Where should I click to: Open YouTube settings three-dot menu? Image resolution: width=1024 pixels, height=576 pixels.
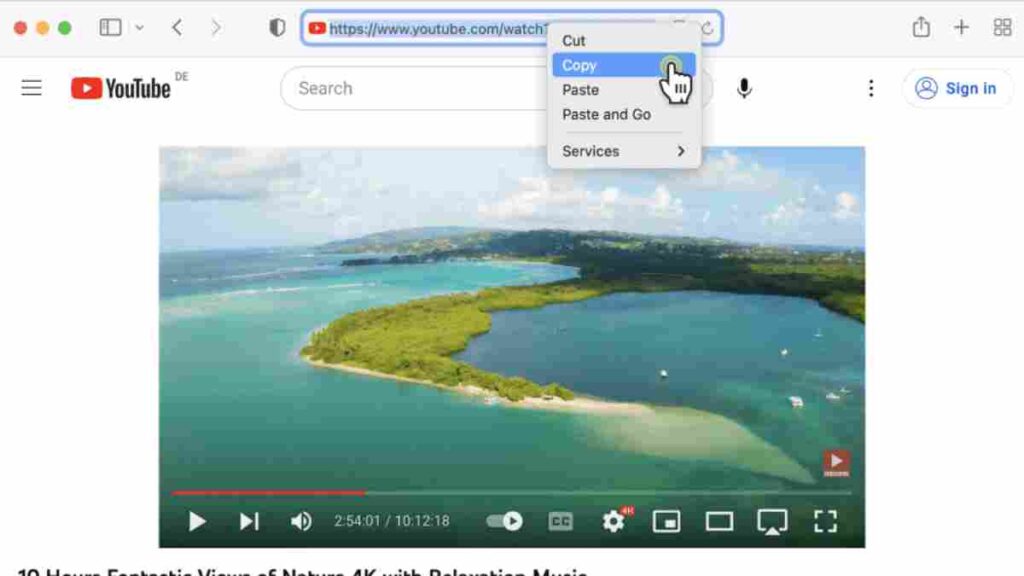[871, 88]
